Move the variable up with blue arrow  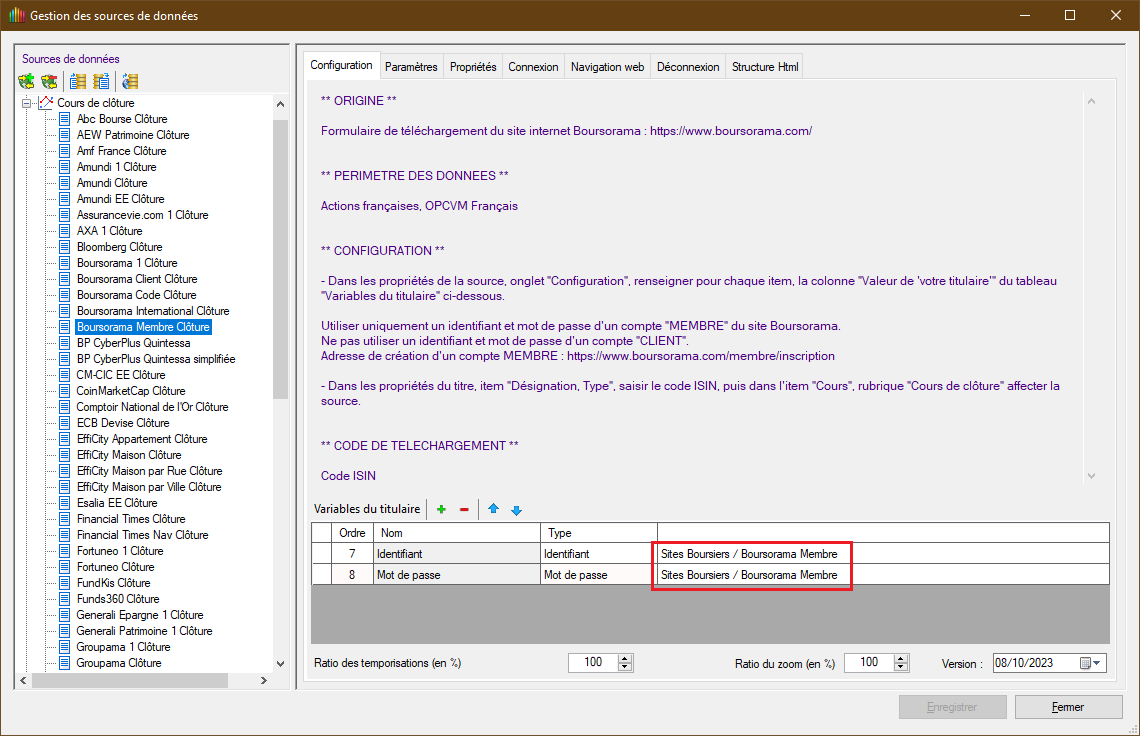[x=493, y=510]
